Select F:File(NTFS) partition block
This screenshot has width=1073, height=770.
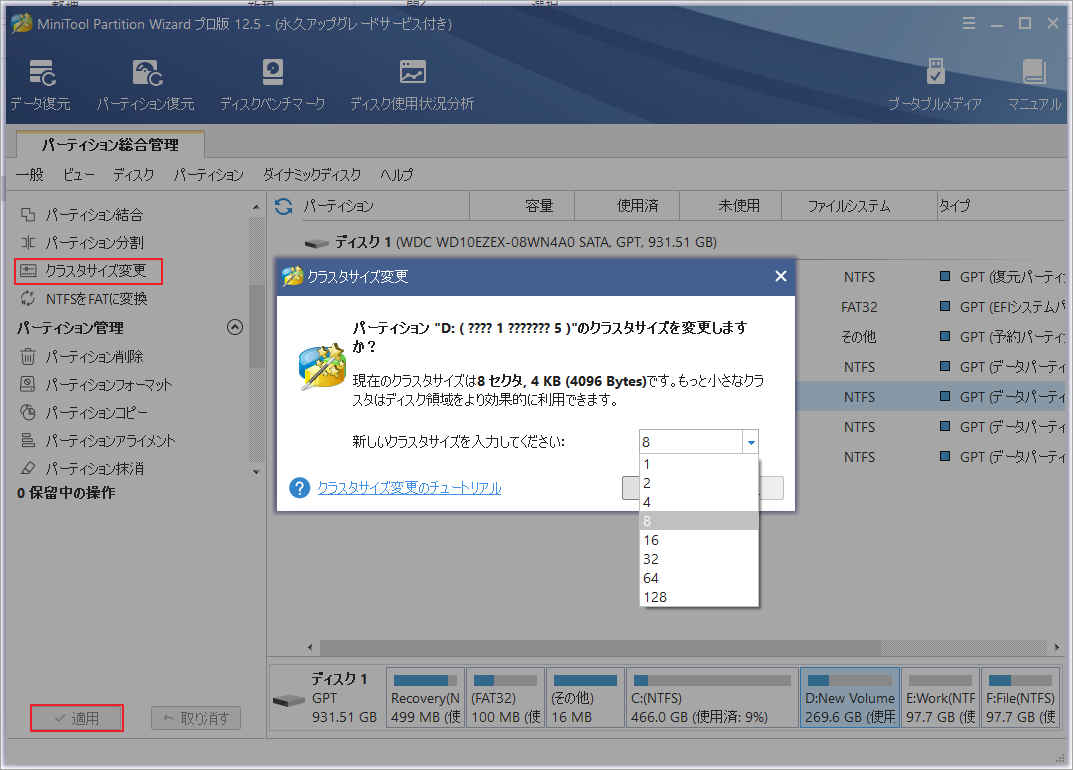point(1020,698)
